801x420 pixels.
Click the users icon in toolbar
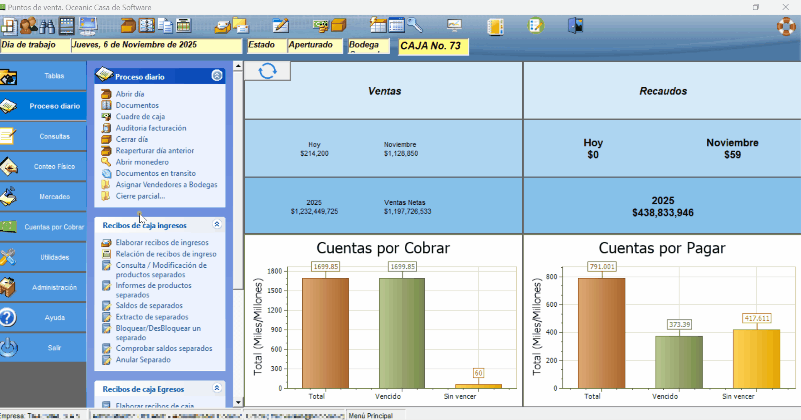27,25
